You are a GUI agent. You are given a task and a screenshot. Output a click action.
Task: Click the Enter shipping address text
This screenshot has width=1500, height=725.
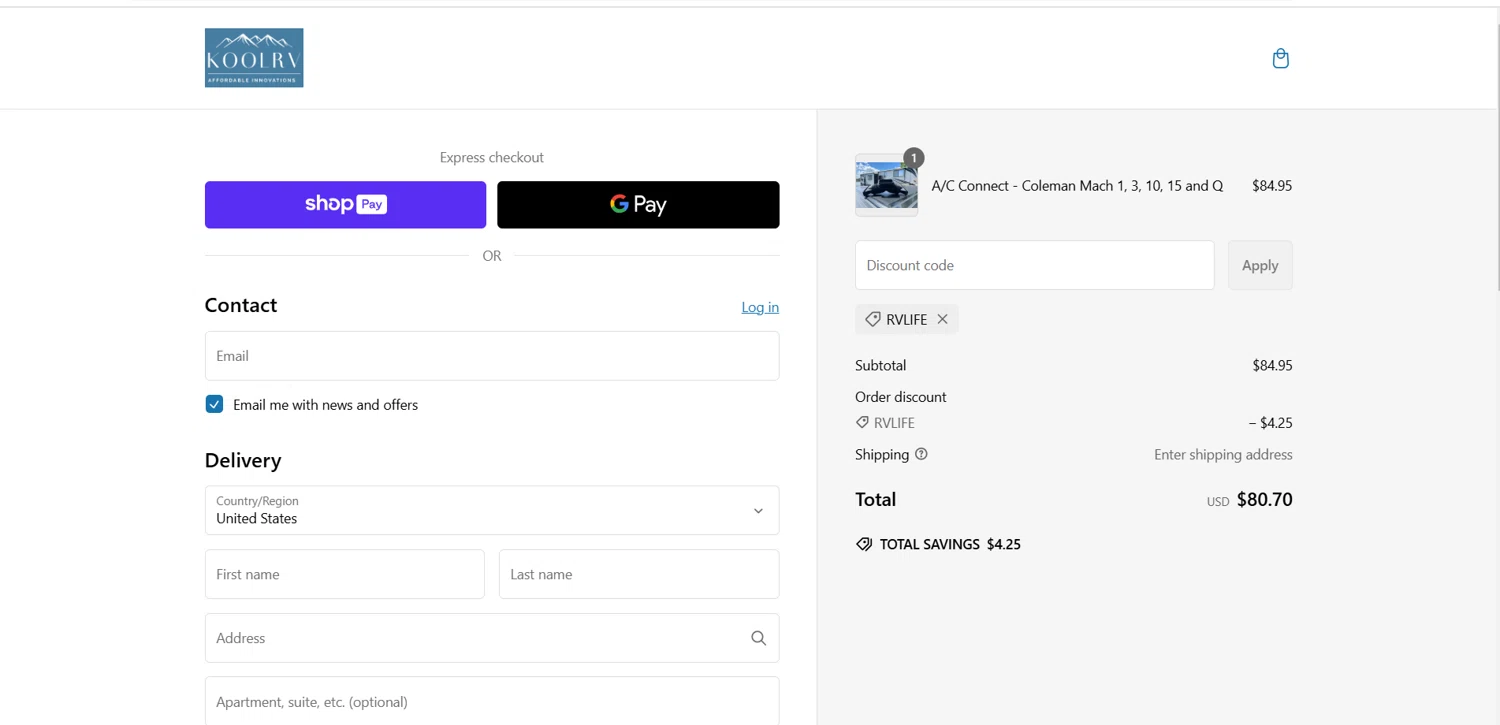[1223, 454]
